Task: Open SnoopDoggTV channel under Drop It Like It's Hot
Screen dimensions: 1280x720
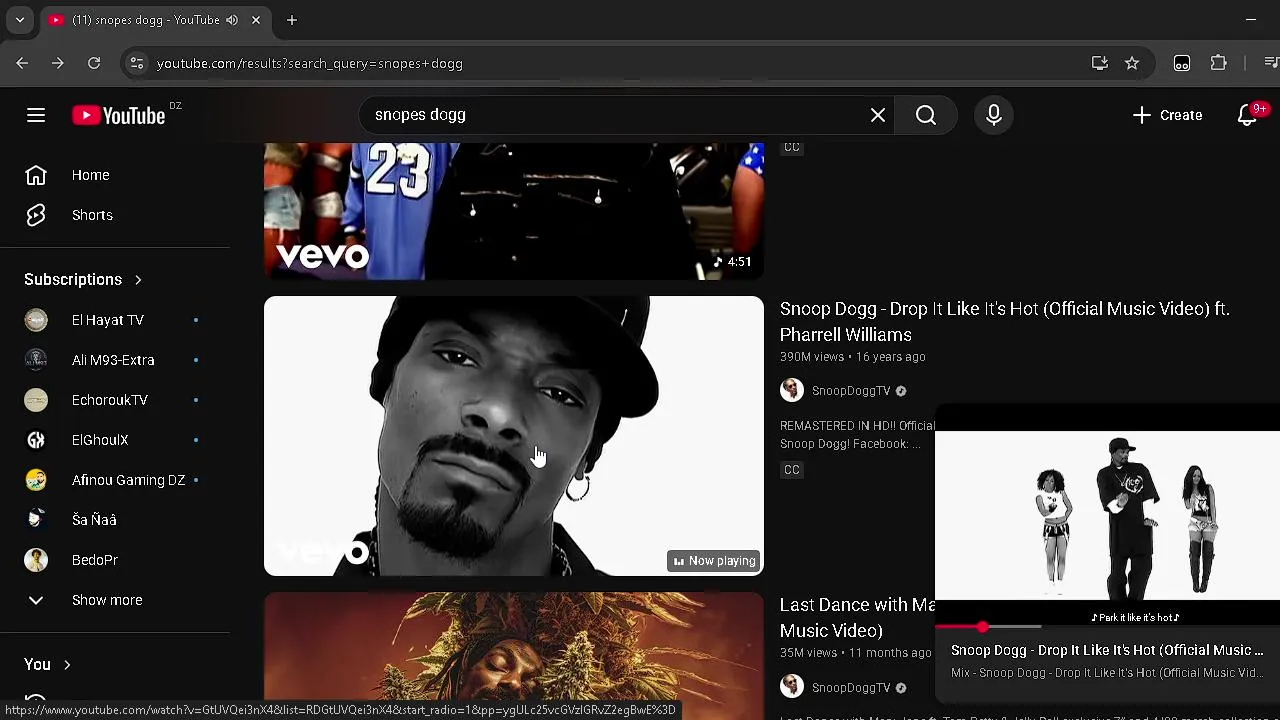Action: [851, 391]
